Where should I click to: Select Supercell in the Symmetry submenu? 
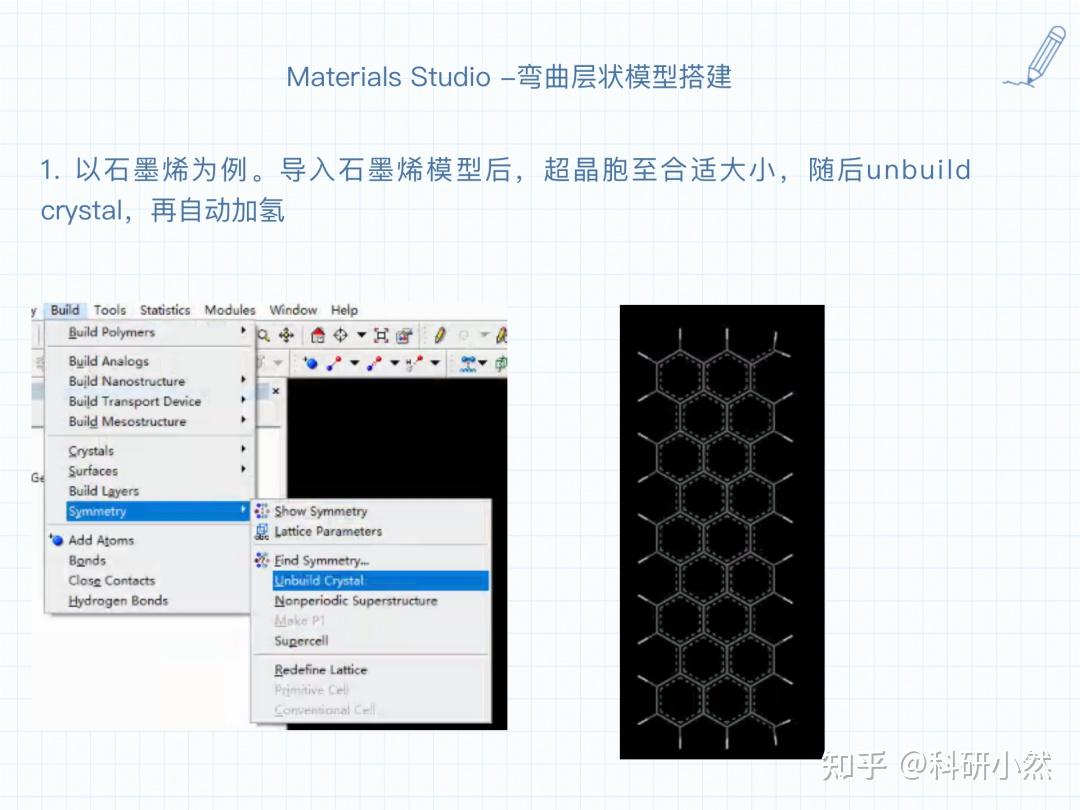point(300,641)
